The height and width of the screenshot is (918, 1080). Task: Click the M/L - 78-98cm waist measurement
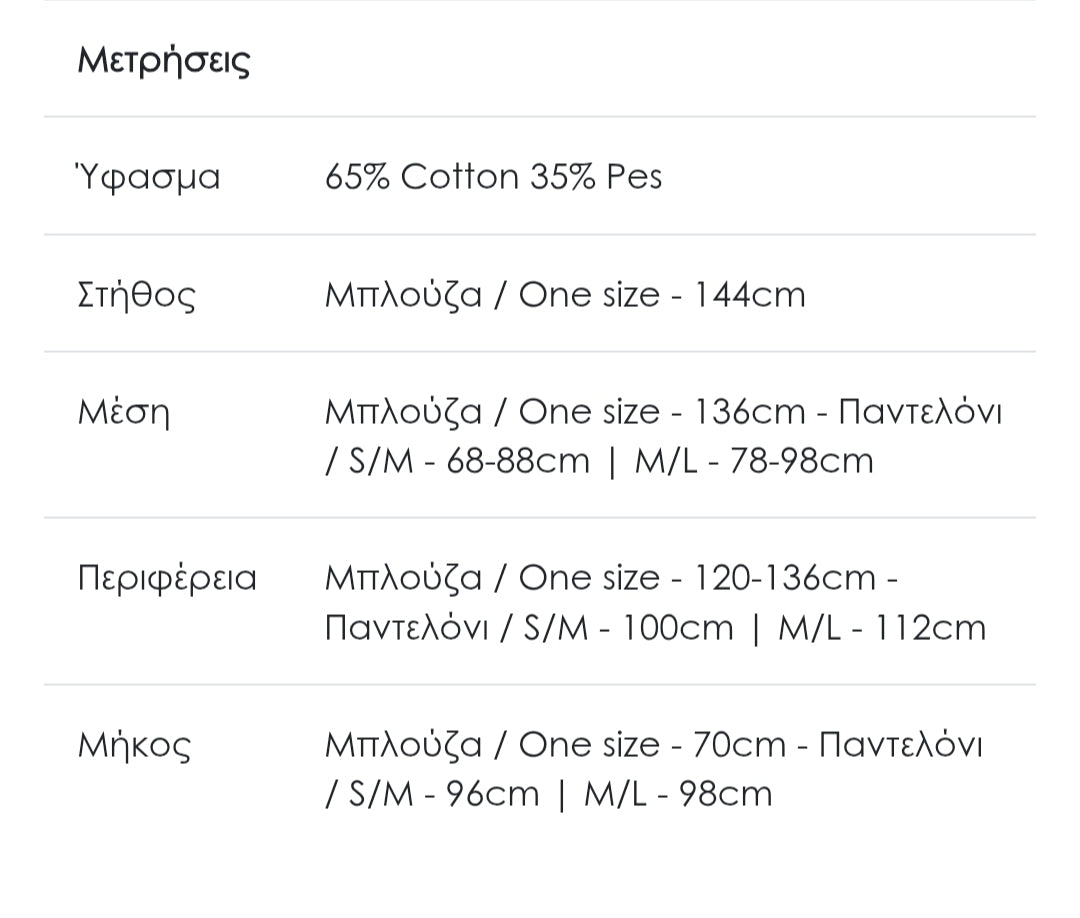(754, 461)
